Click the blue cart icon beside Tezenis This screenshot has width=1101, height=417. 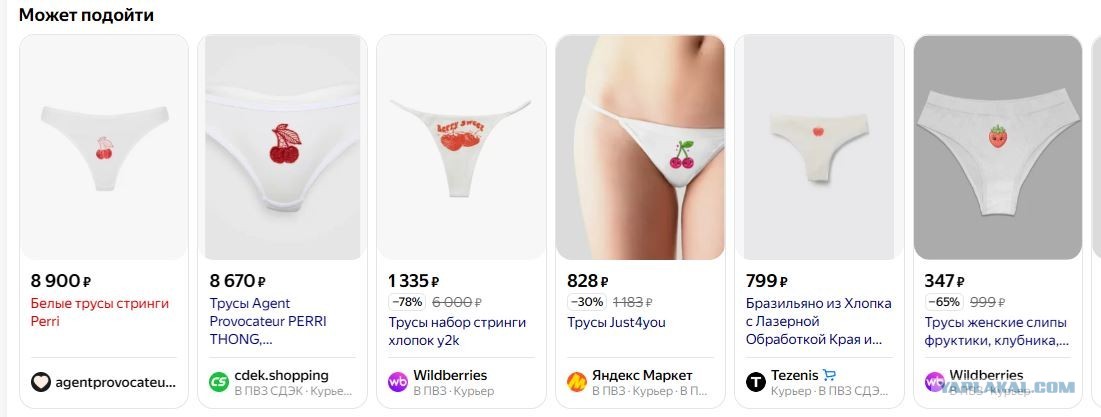[x=829, y=376]
